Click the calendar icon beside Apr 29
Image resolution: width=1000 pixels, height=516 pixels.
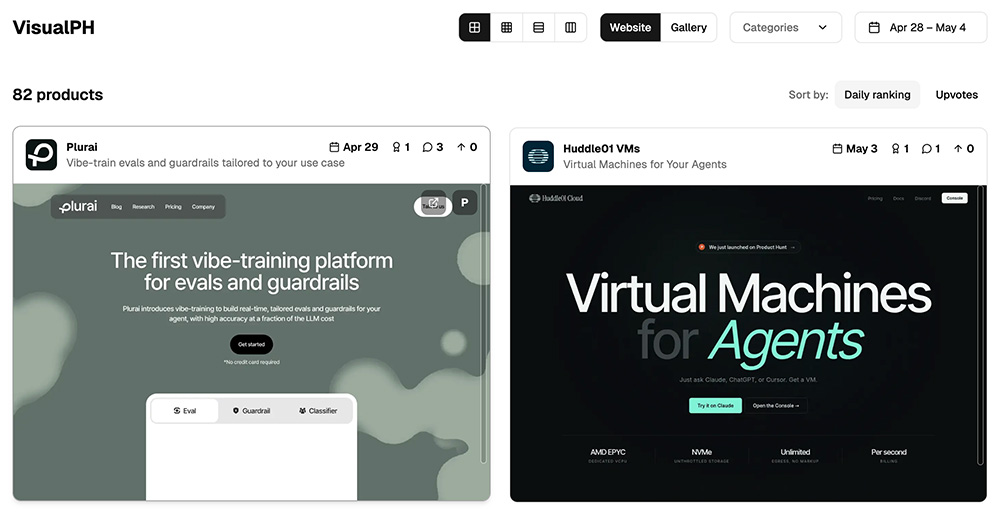(334, 147)
